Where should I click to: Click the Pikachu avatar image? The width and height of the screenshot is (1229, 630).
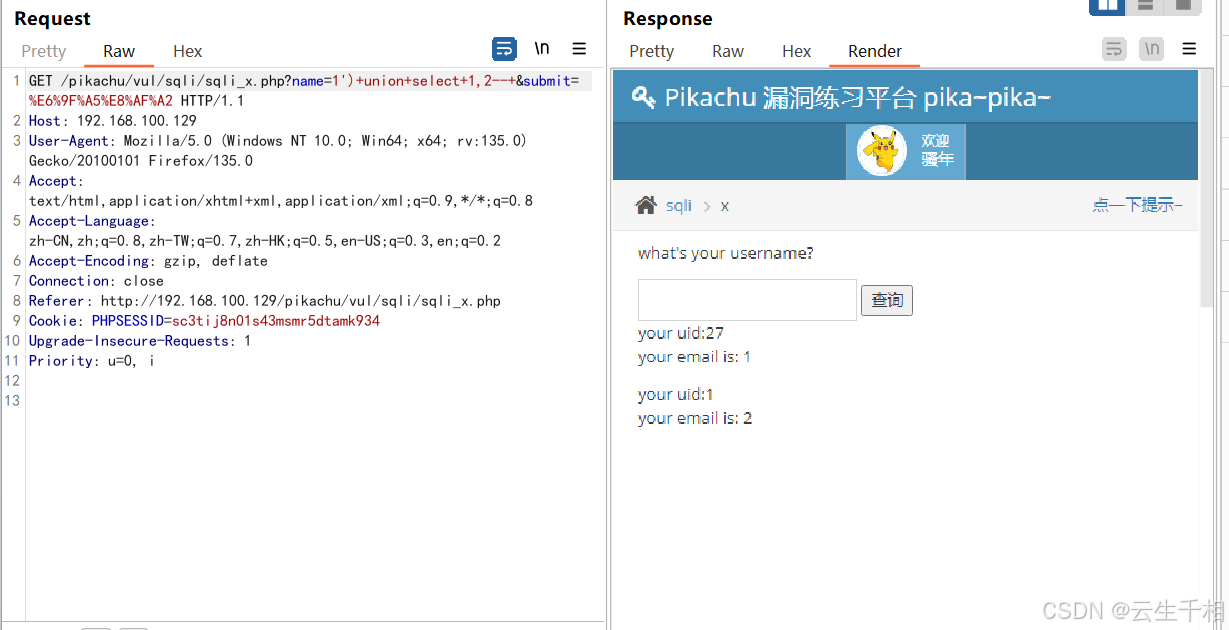(x=882, y=152)
